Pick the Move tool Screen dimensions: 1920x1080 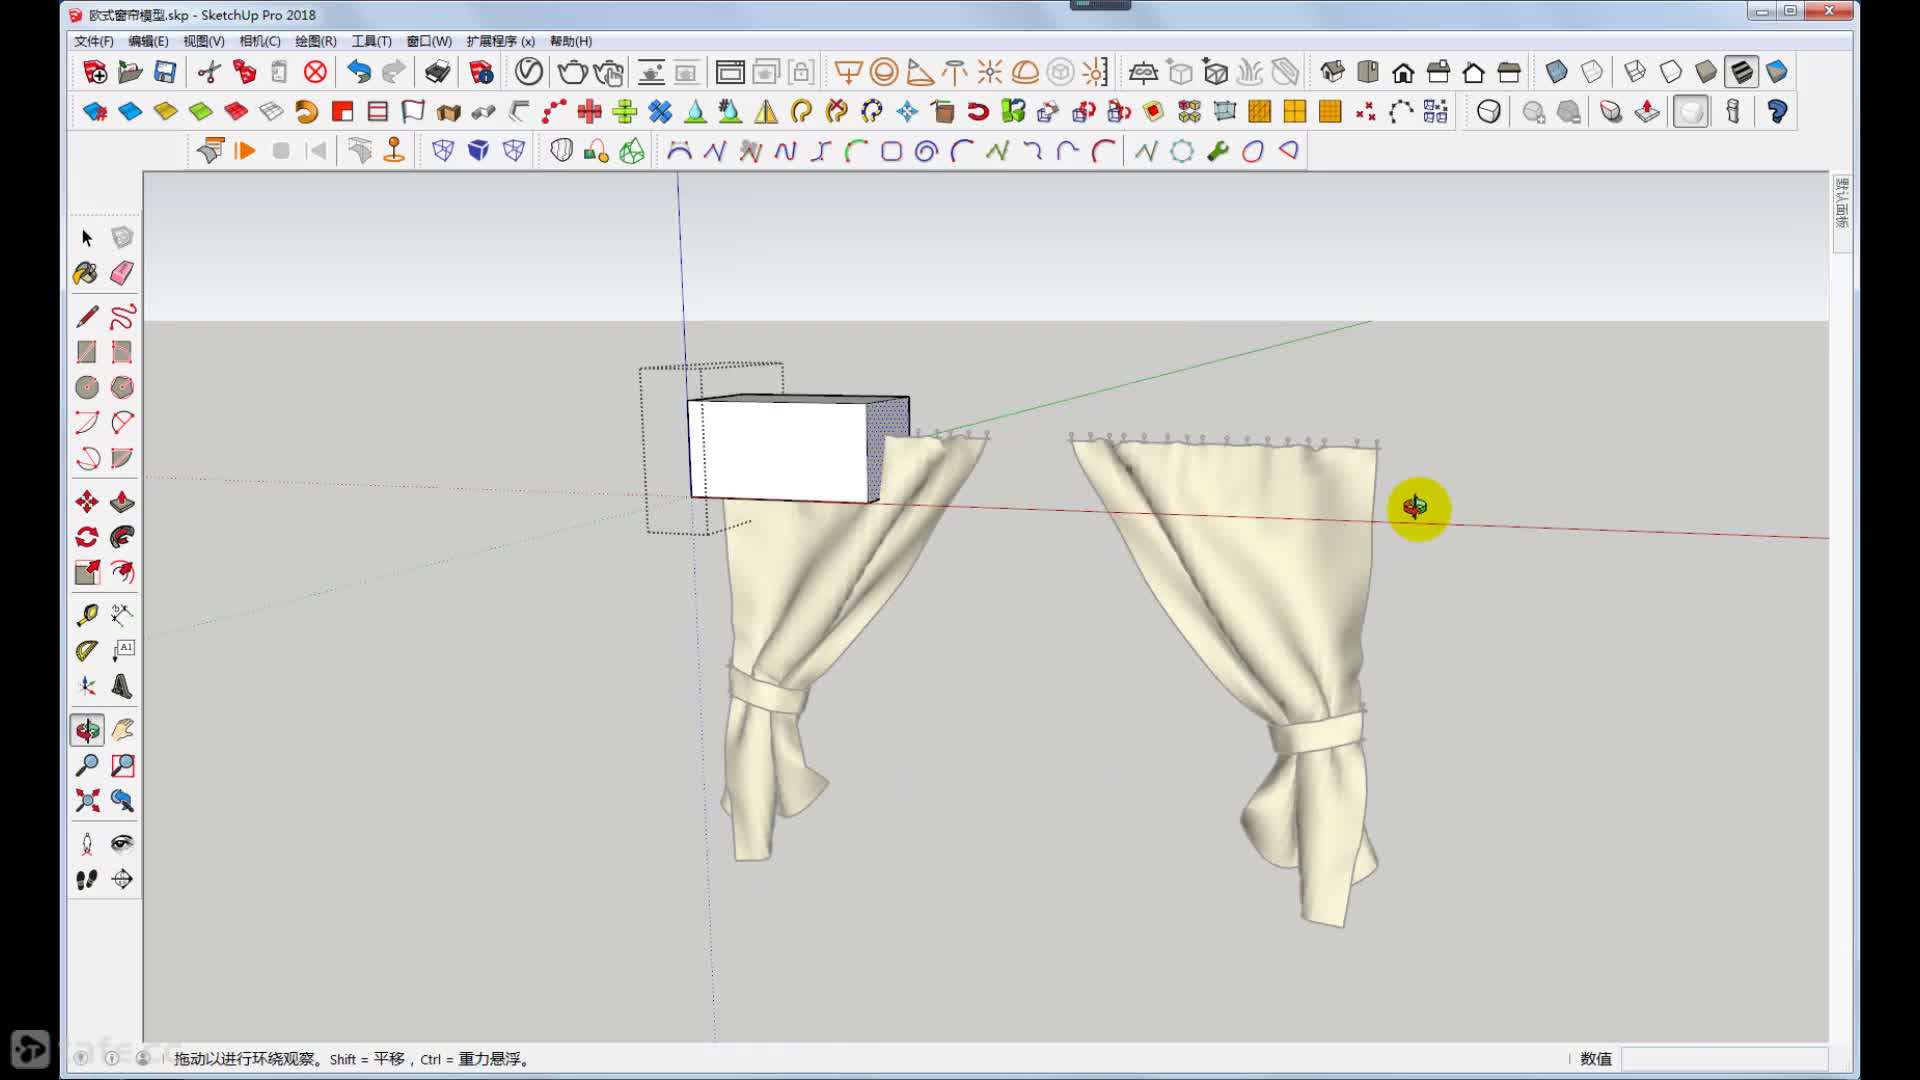(87, 502)
